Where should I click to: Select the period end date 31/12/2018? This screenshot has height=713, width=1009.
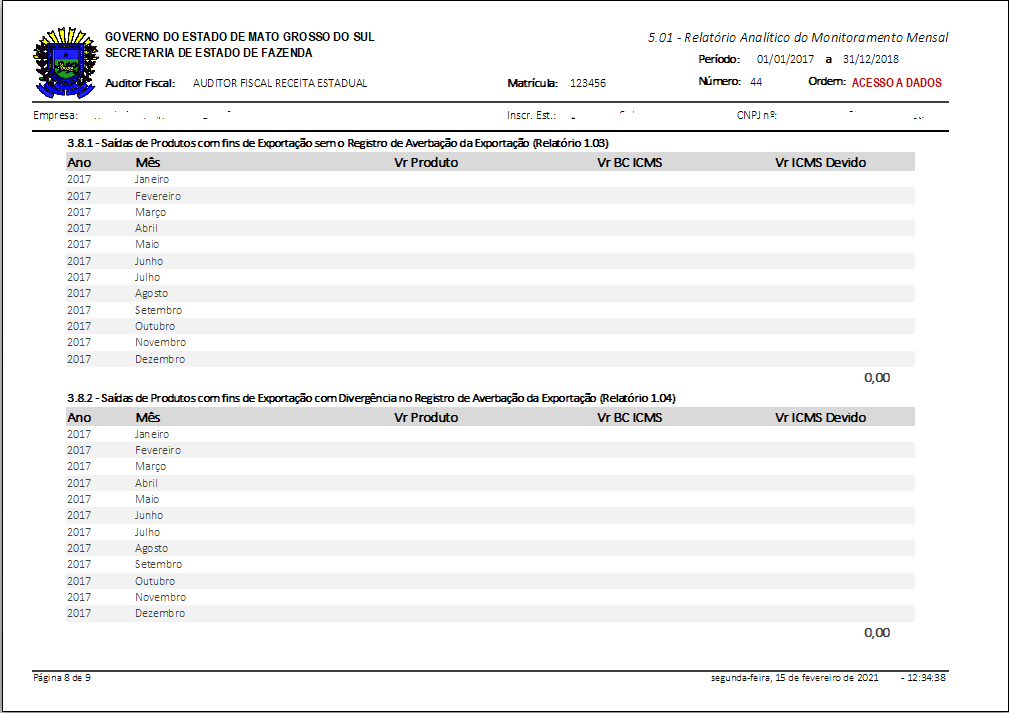click(871, 59)
